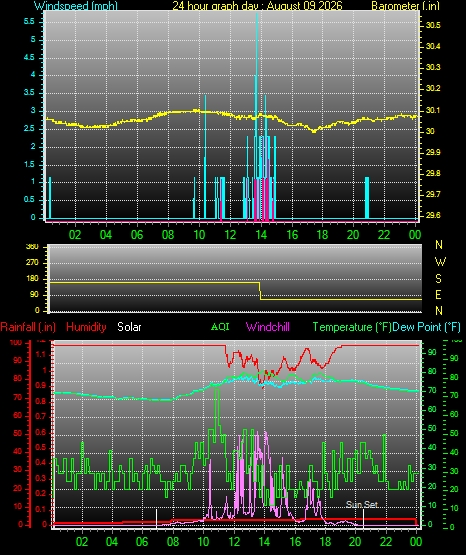
Task: Click the "1.5" windspeed scale value
Action: click(x=29, y=164)
